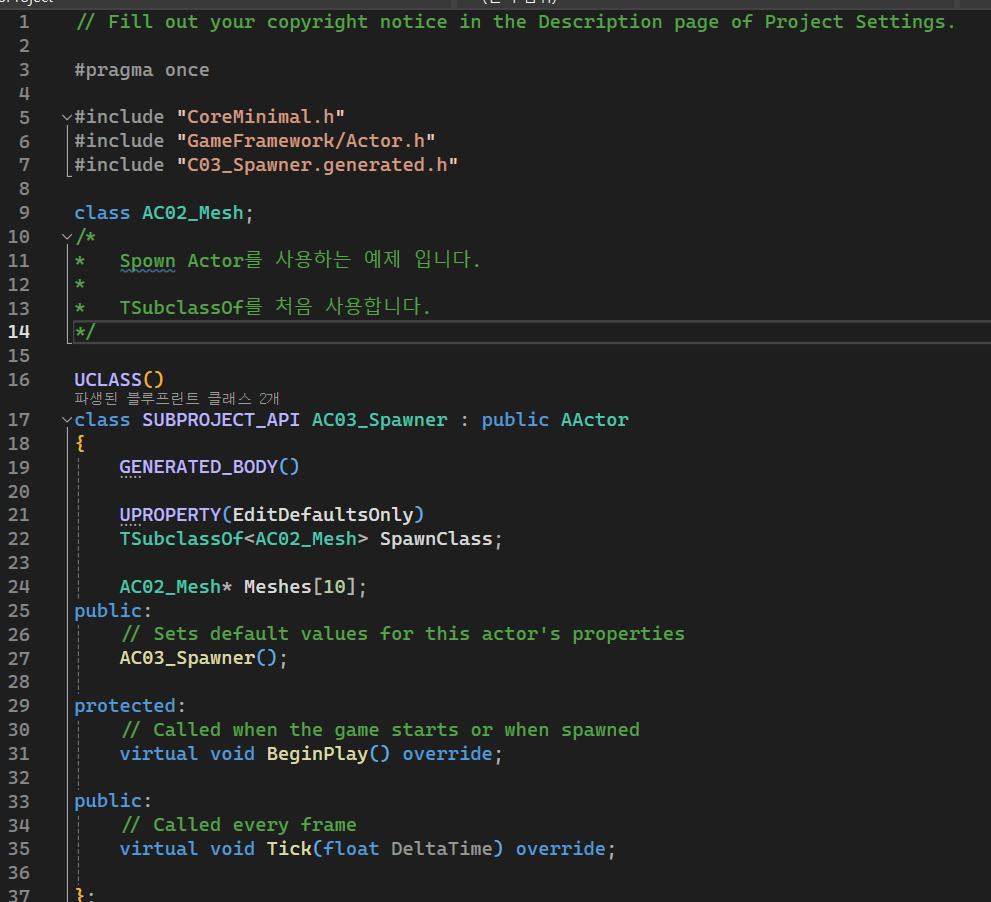Click the "Called when the game starts" comment
Image resolution: width=991 pixels, height=902 pixels.
[380, 730]
